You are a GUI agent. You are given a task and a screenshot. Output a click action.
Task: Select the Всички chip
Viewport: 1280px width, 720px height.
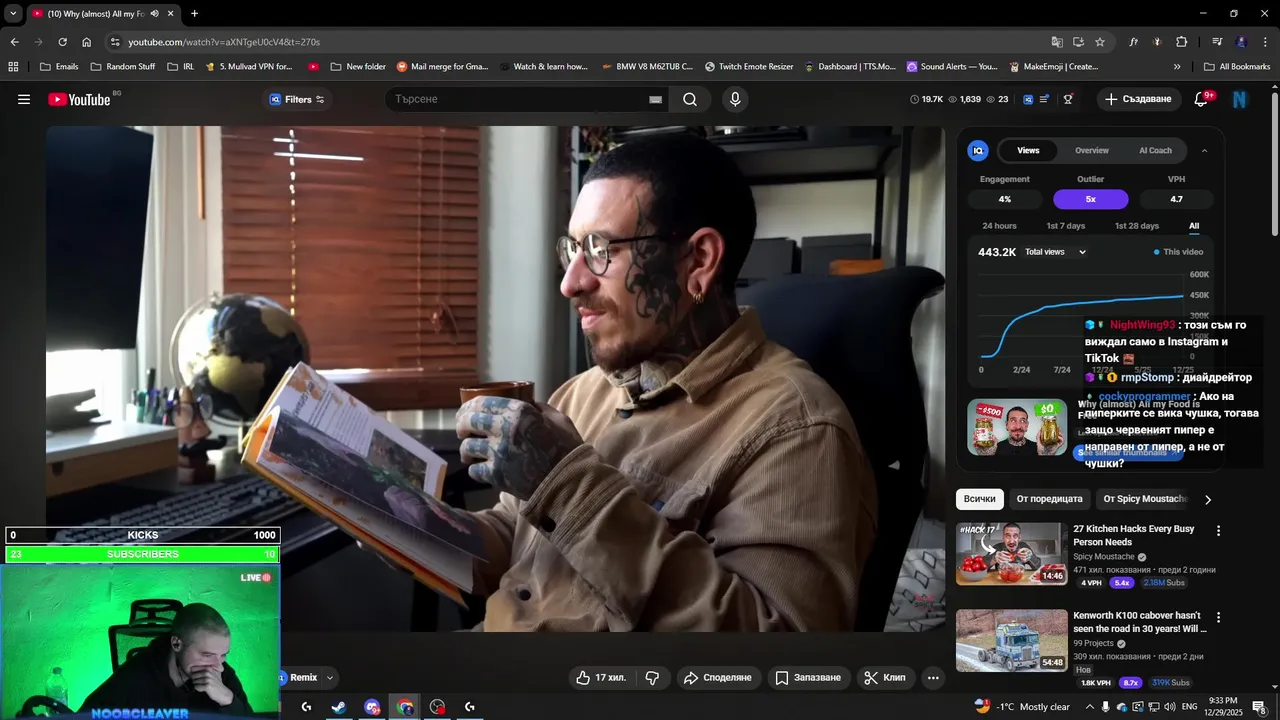point(980,499)
